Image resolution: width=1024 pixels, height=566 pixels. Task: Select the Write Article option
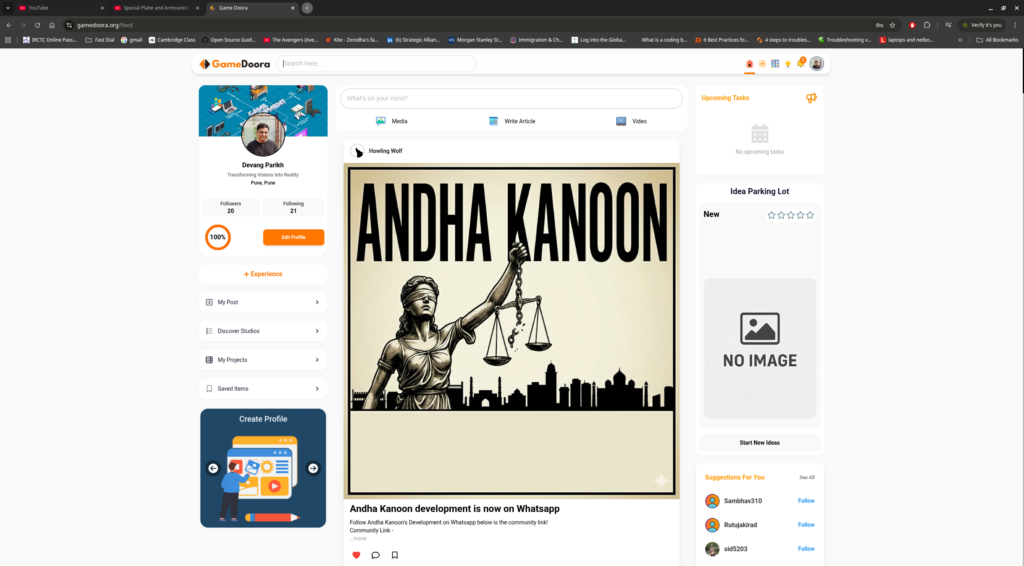coord(512,121)
